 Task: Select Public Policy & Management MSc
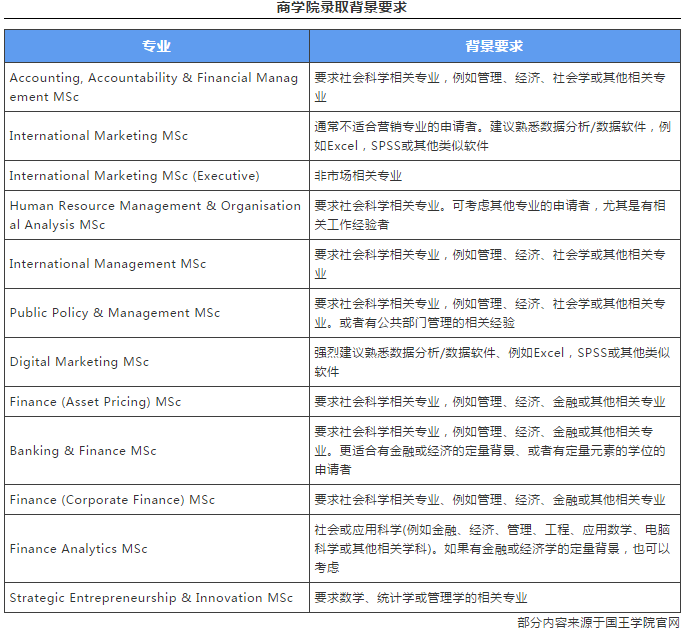(115, 313)
